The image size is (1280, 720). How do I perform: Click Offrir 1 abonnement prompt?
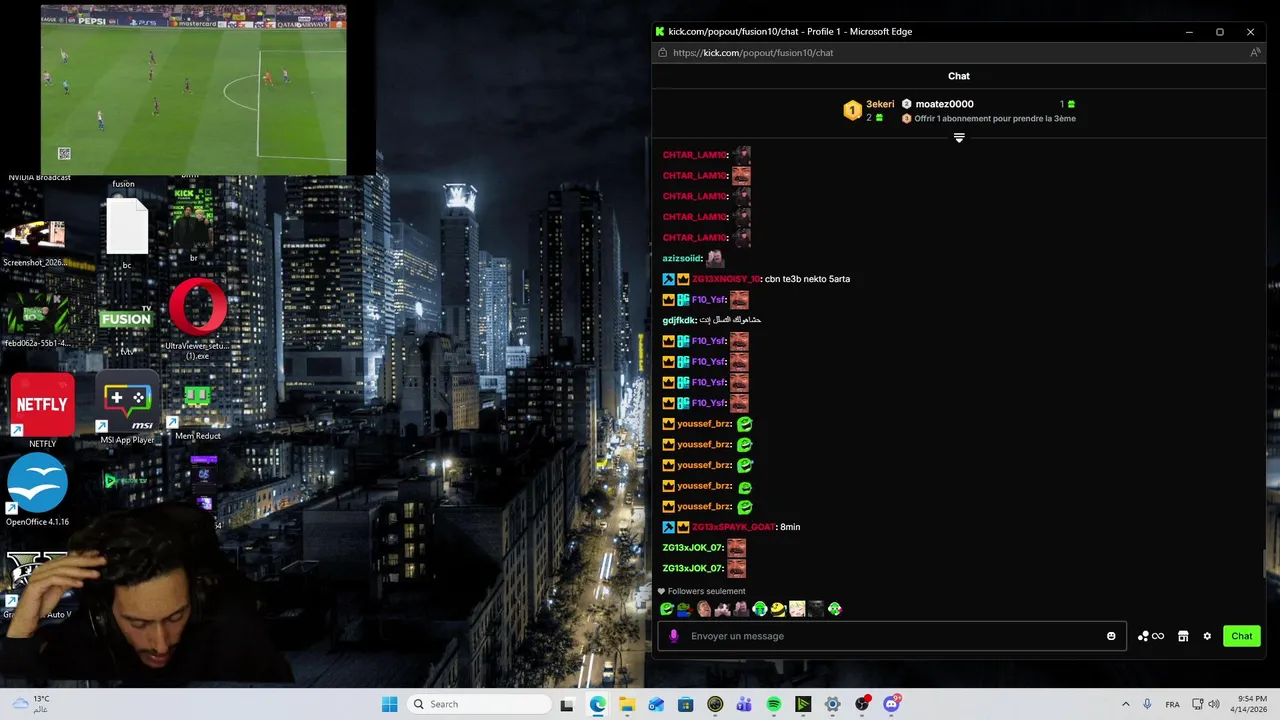click(x=988, y=119)
